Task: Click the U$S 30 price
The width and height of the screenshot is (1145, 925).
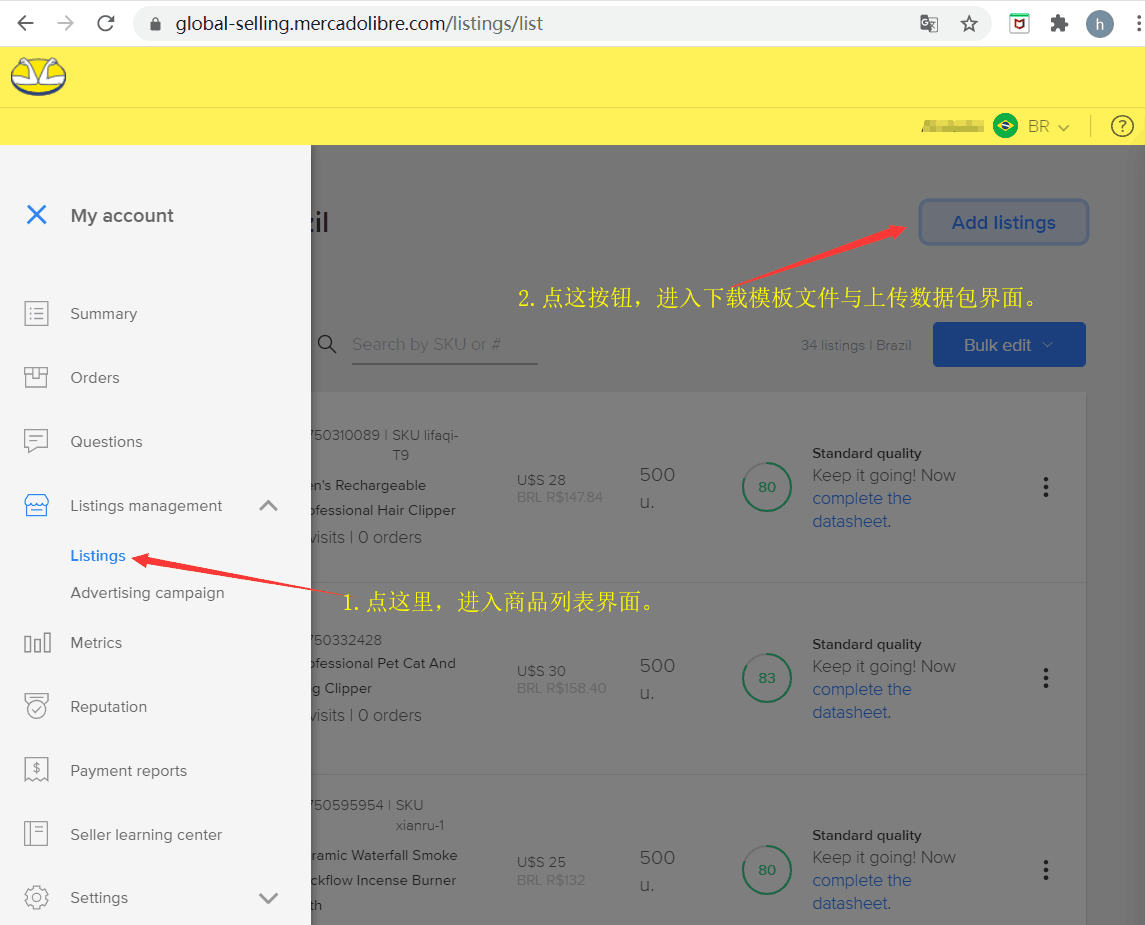Action: coord(541,671)
